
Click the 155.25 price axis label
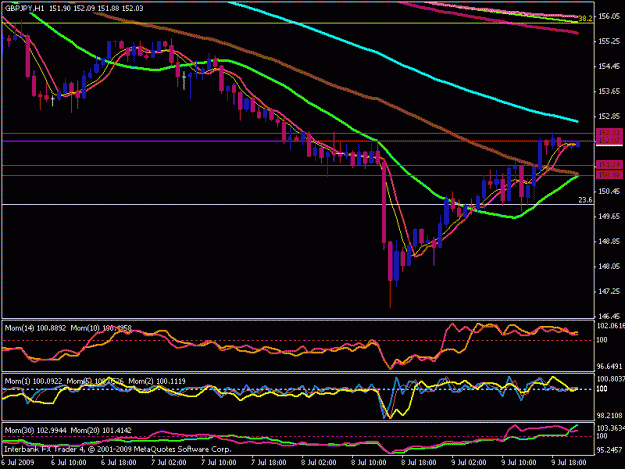[610, 41]
